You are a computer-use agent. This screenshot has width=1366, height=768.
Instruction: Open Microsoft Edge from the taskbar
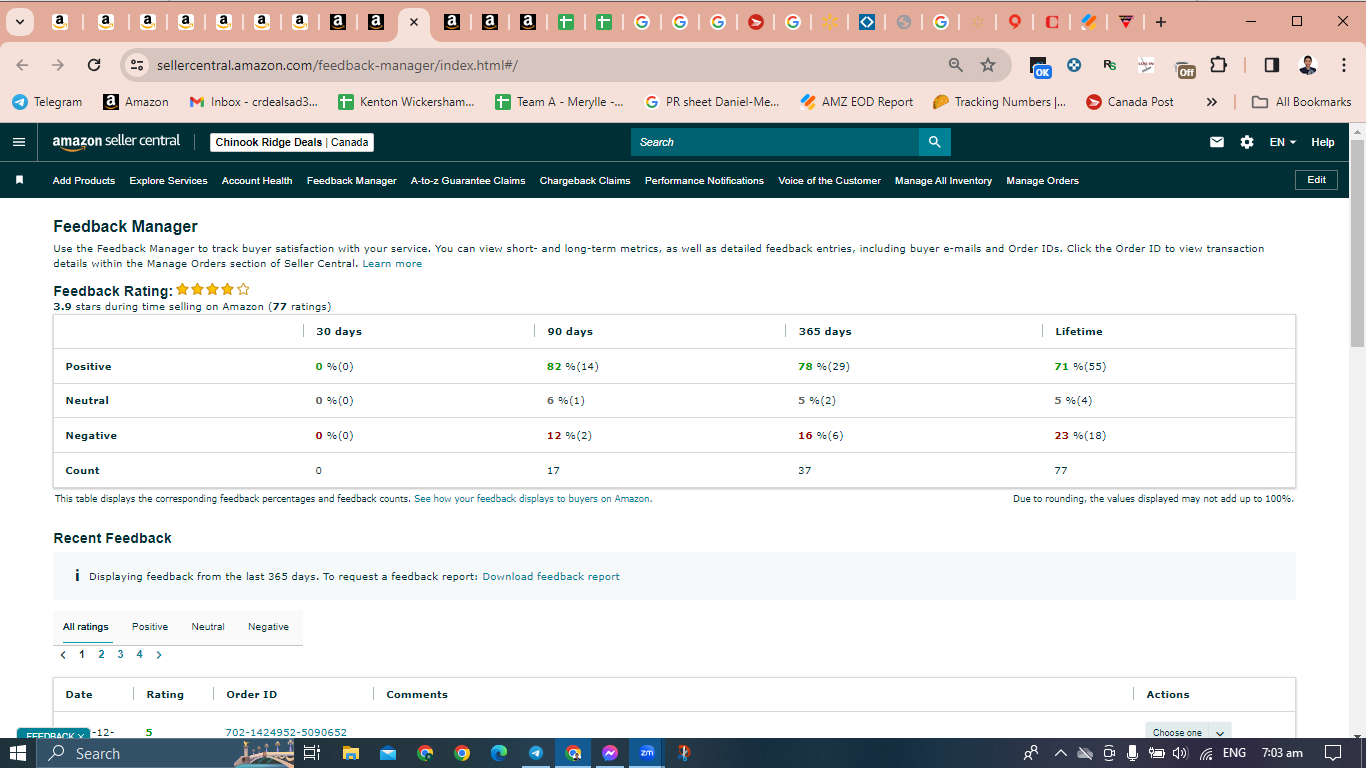[x=499, y=753]
